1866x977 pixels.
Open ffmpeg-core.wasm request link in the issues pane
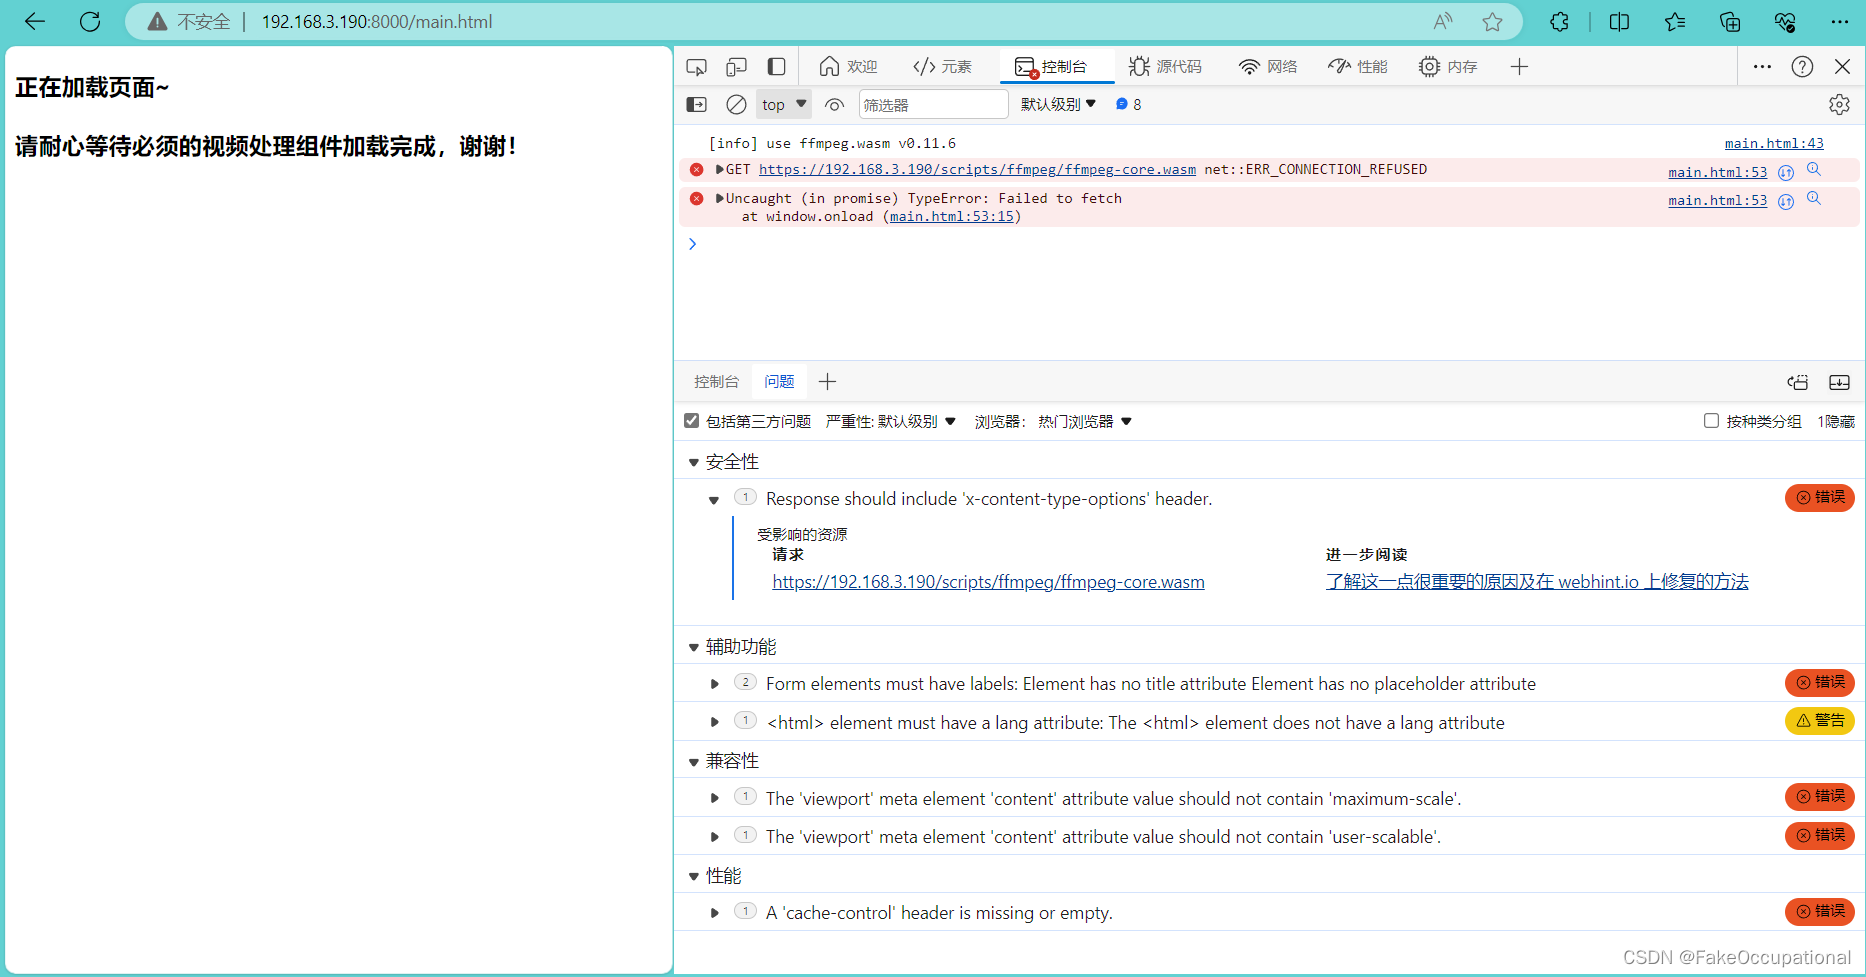click(x=988, y=582)
